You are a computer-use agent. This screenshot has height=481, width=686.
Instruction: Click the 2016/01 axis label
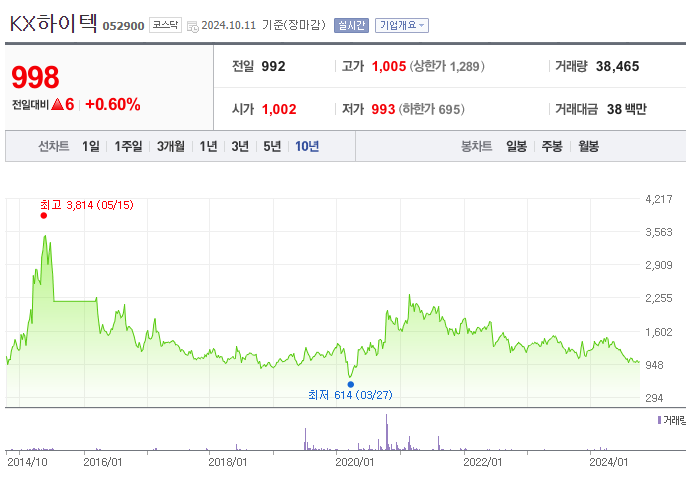click(102, 462)
